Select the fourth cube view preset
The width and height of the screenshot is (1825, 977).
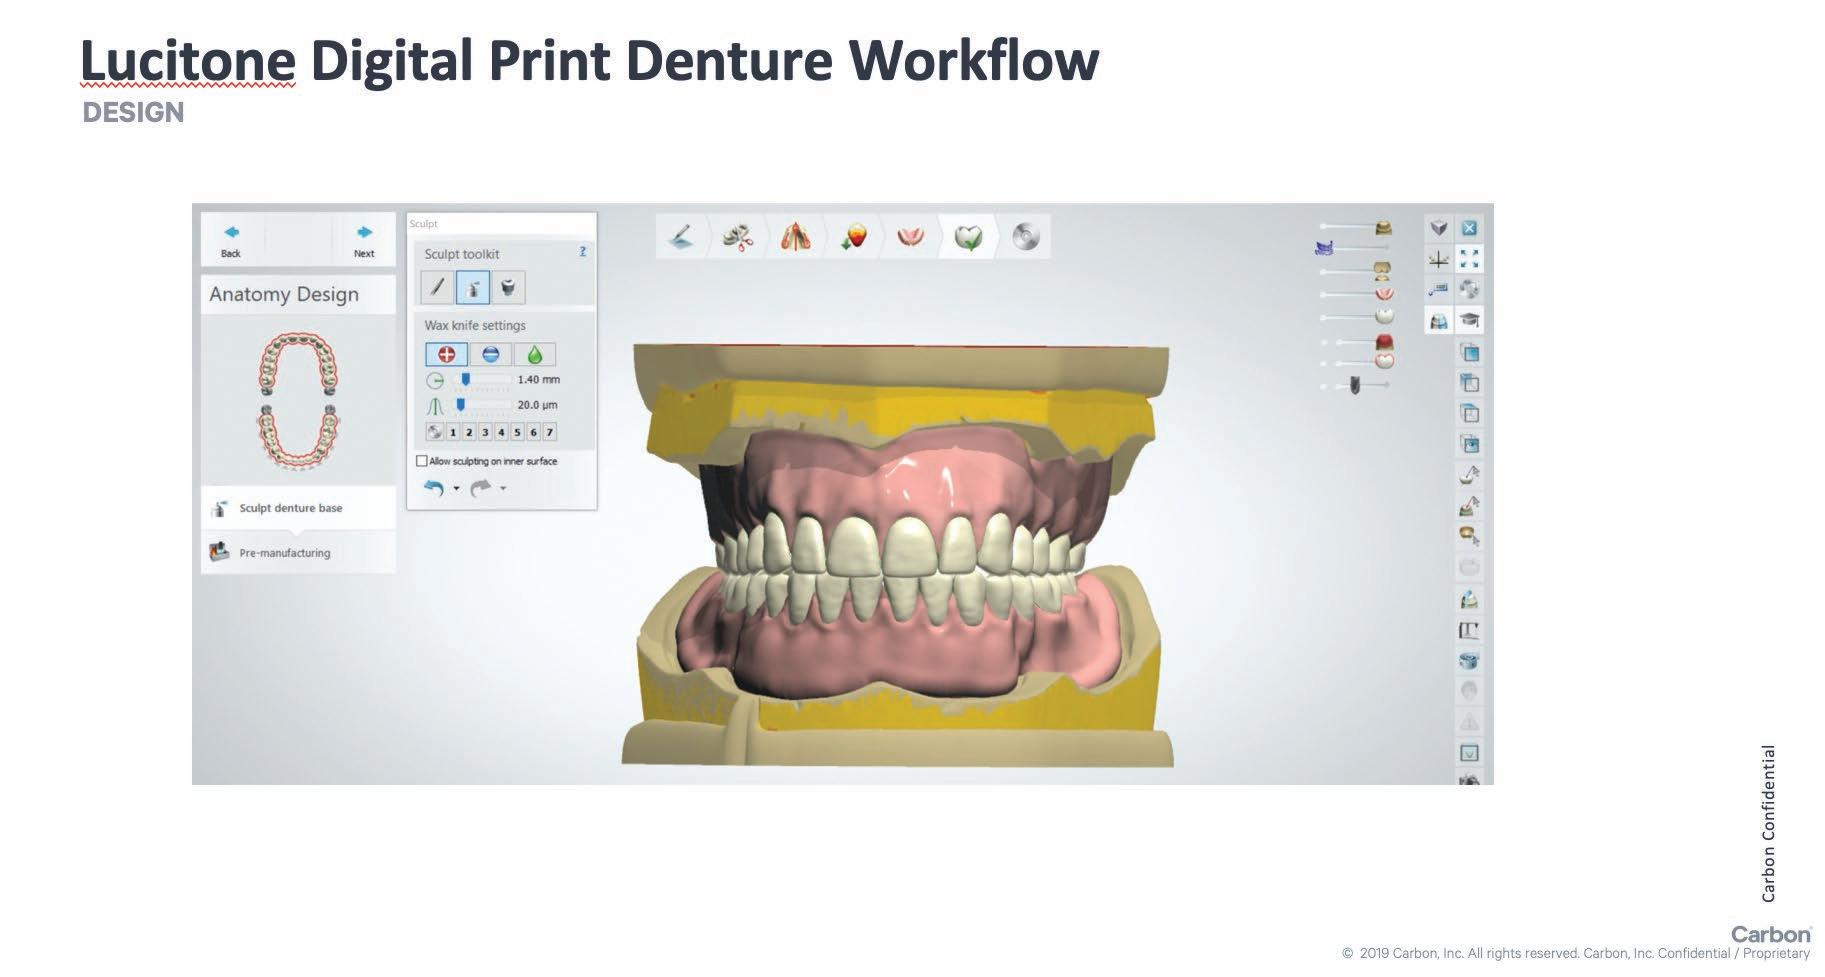click(x=1469, y=444)
